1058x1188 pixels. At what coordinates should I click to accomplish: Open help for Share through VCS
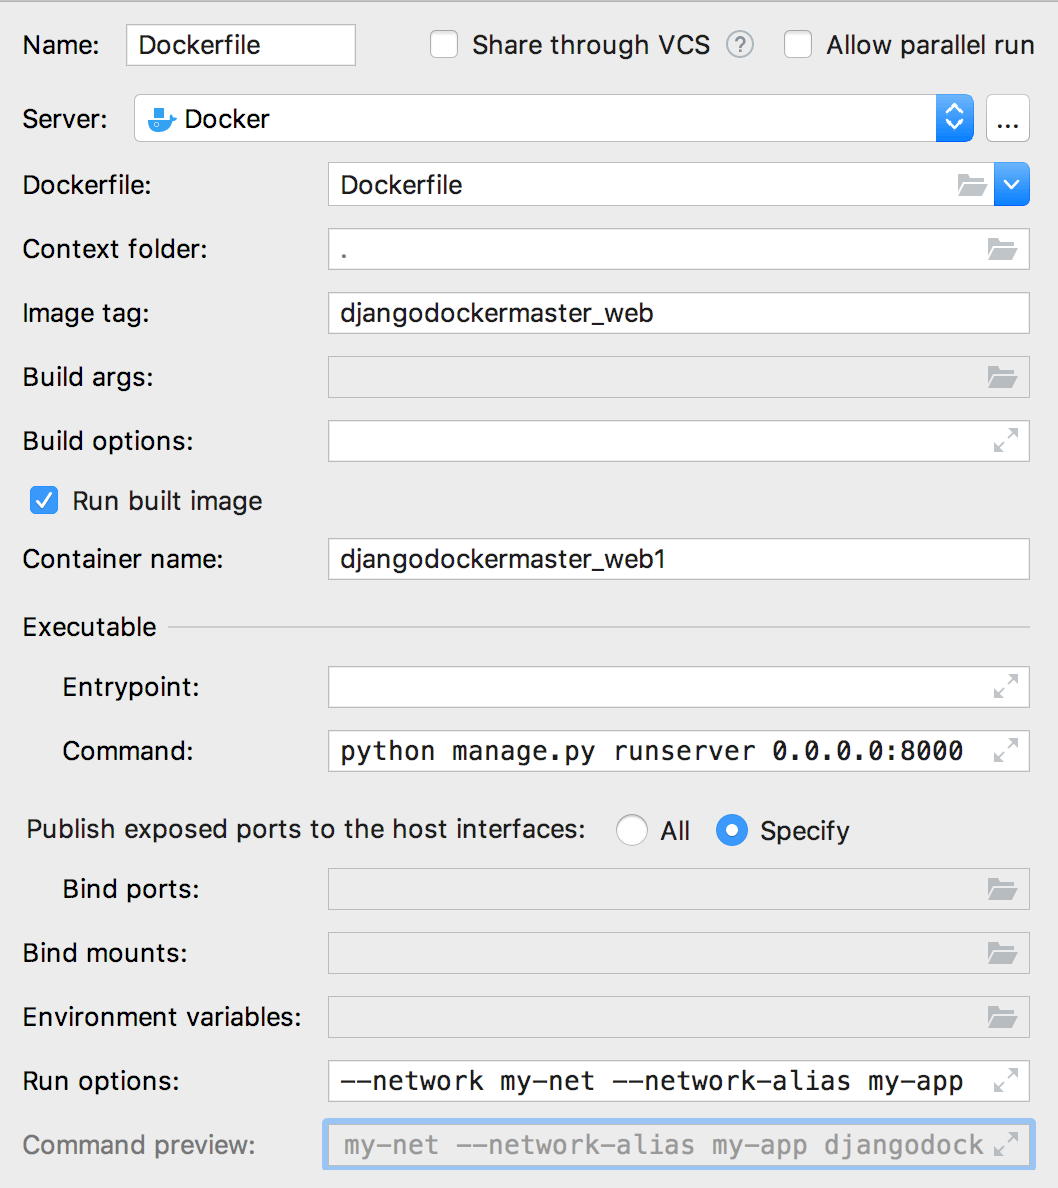pos(740,45)
